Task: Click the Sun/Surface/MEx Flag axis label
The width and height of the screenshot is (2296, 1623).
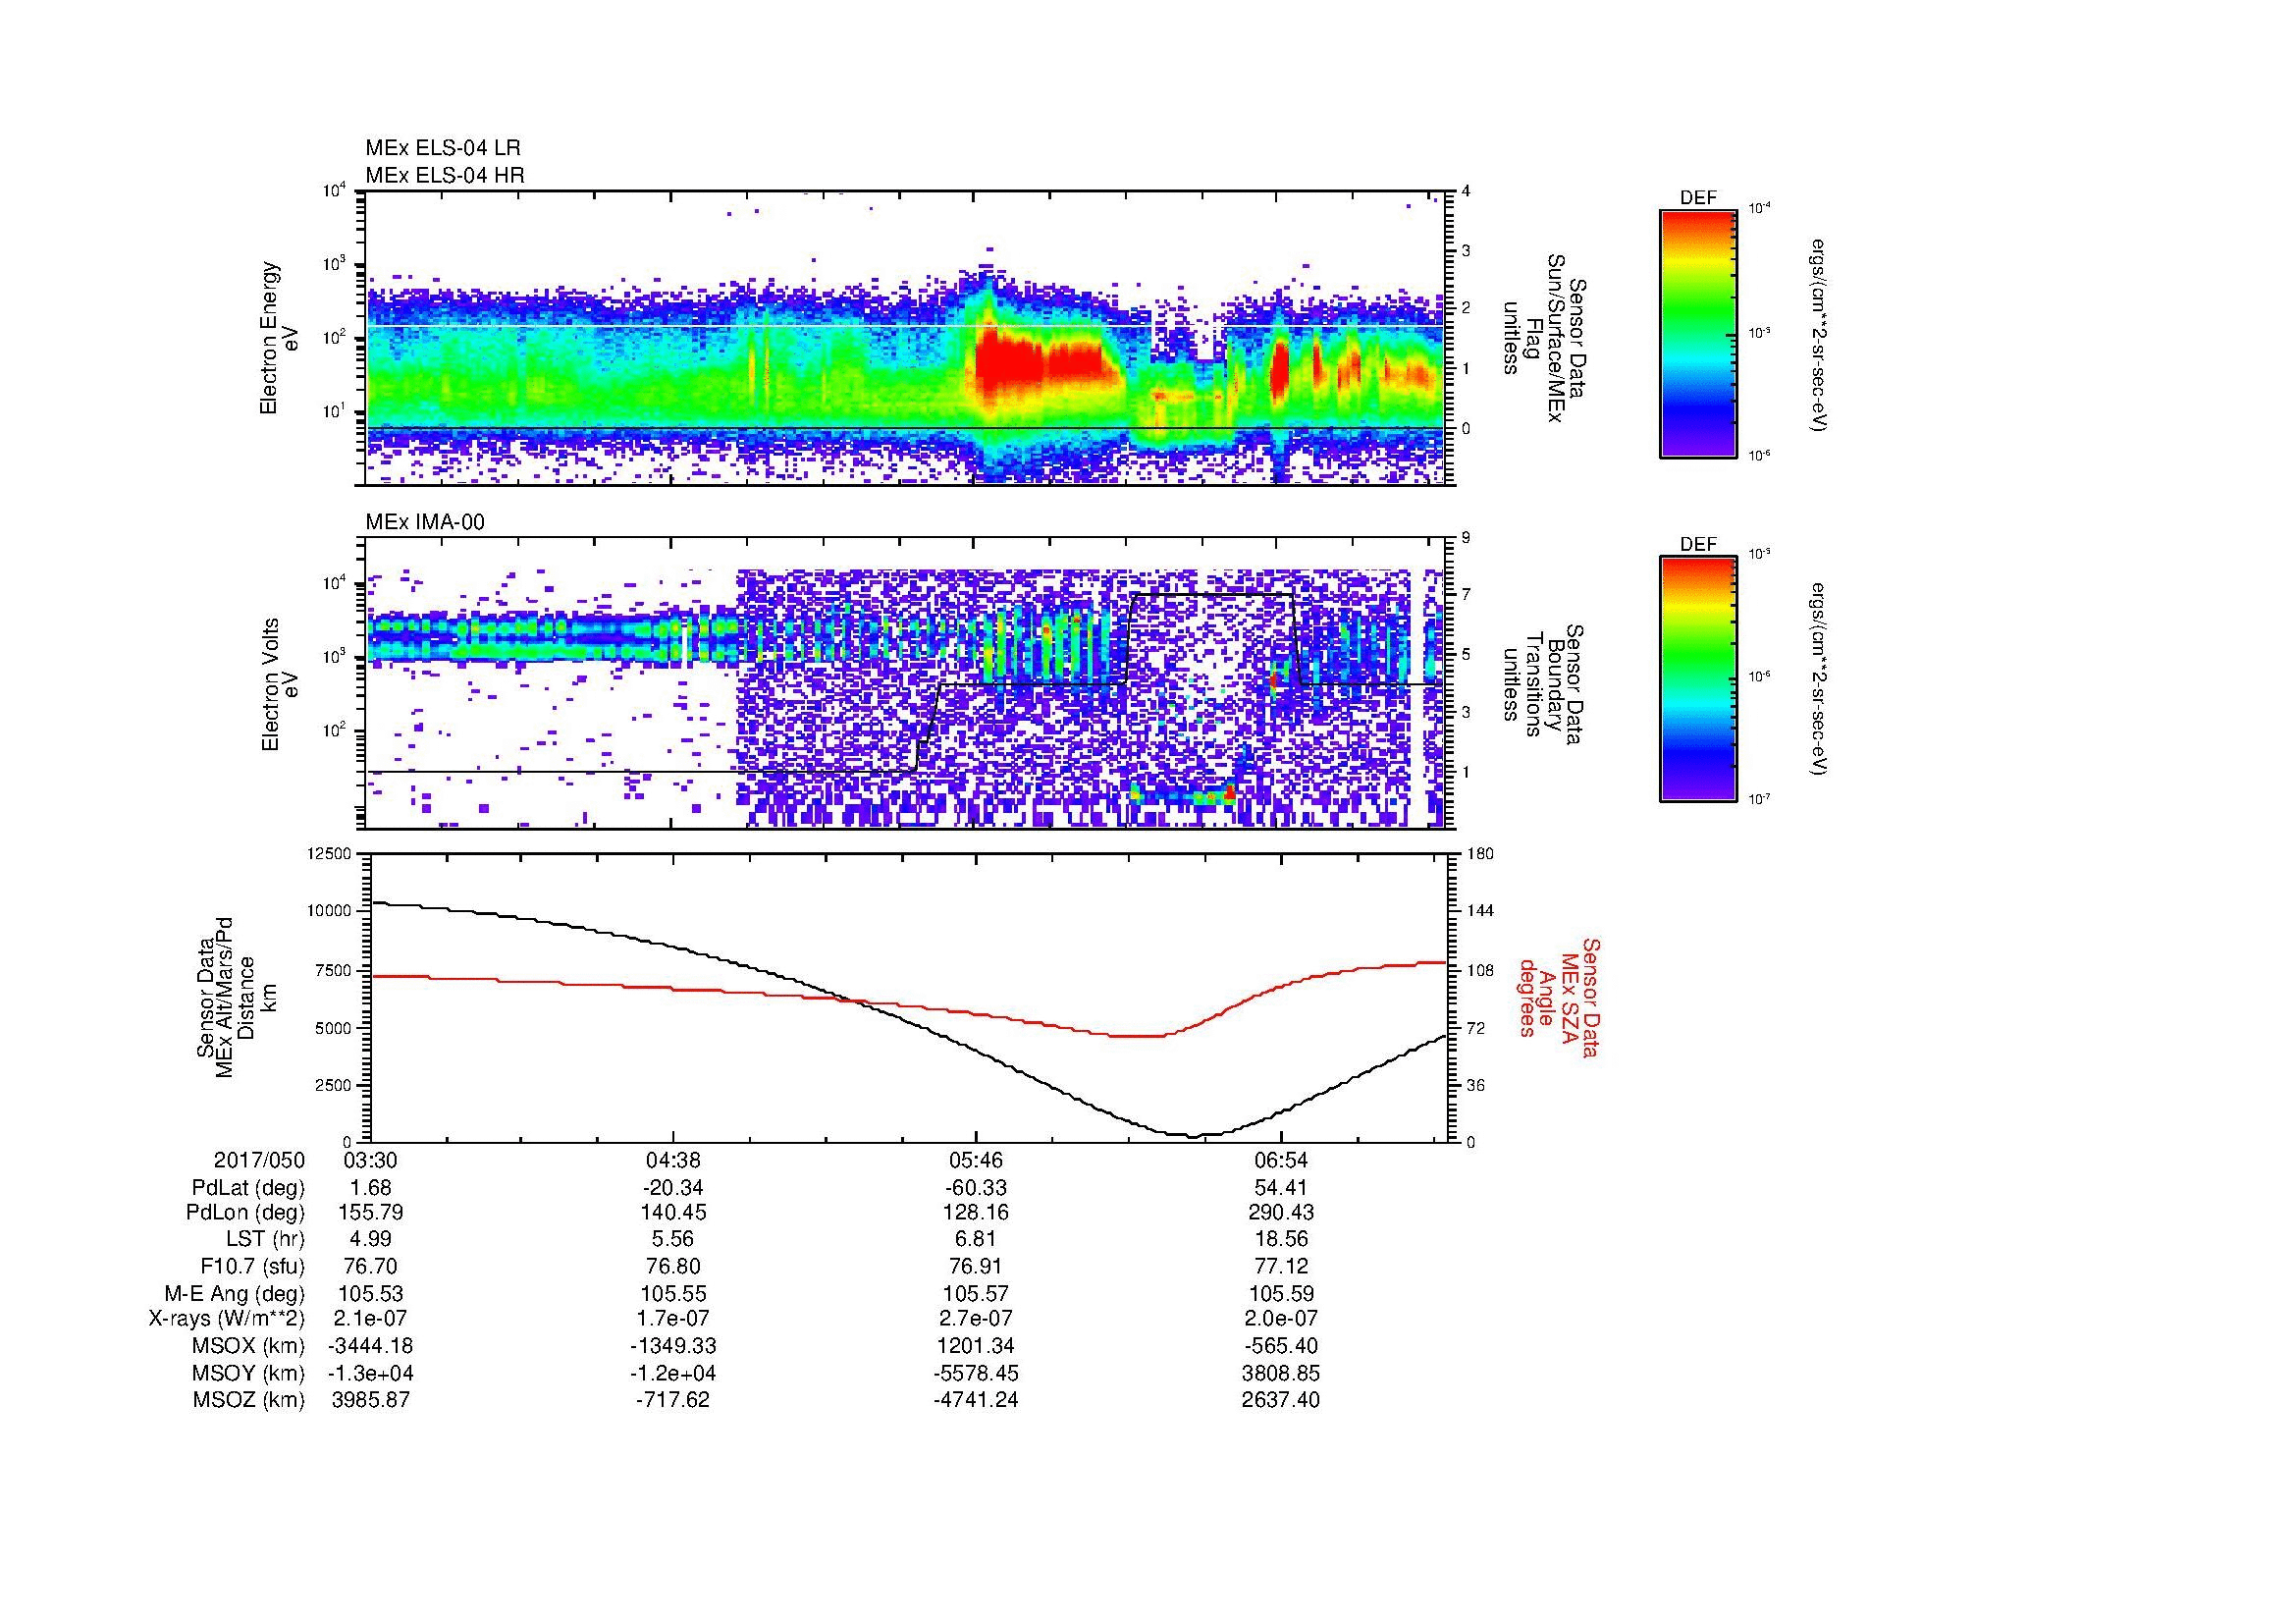Action: click(1545, 338)
